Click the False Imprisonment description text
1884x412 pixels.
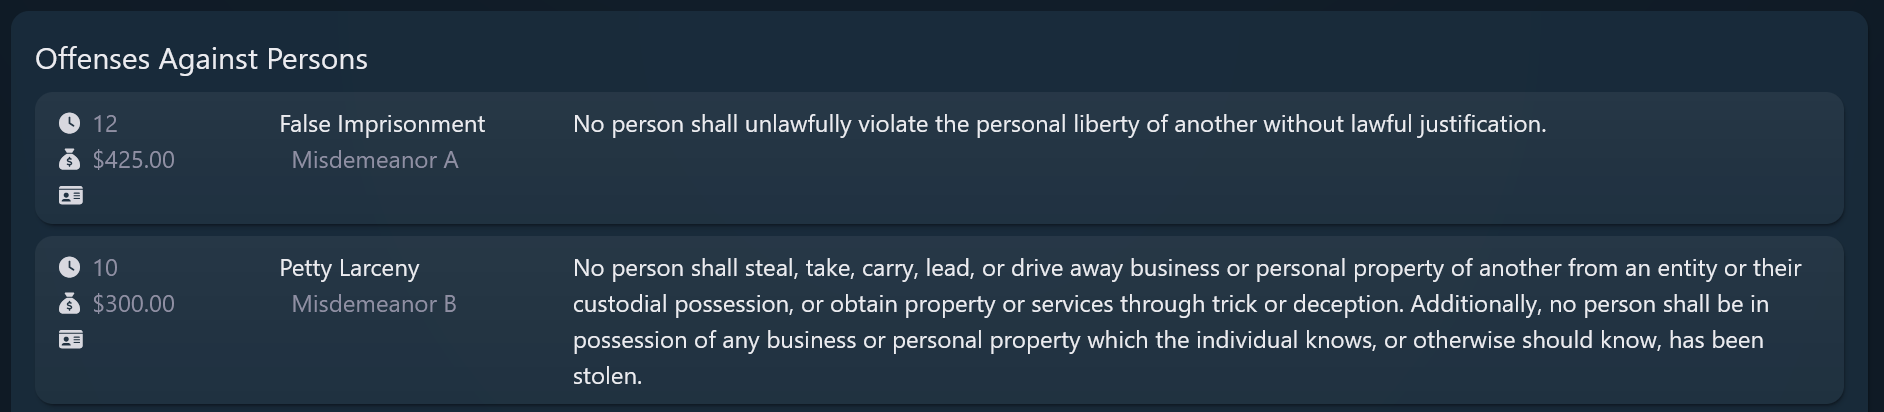click(1059, 124)
